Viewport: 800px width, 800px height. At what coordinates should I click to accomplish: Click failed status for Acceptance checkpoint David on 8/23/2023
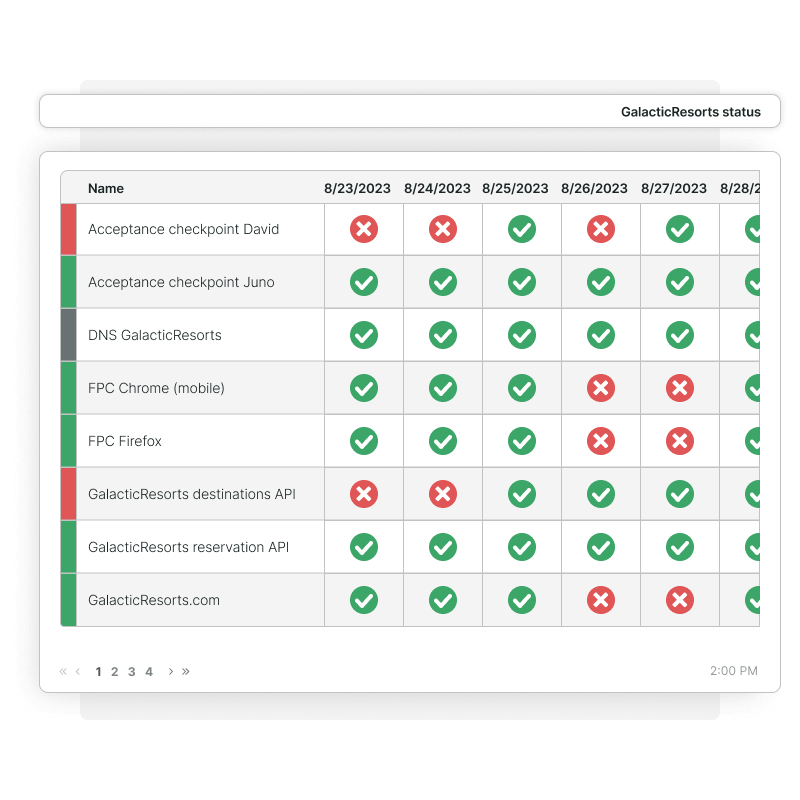point(364,229)
